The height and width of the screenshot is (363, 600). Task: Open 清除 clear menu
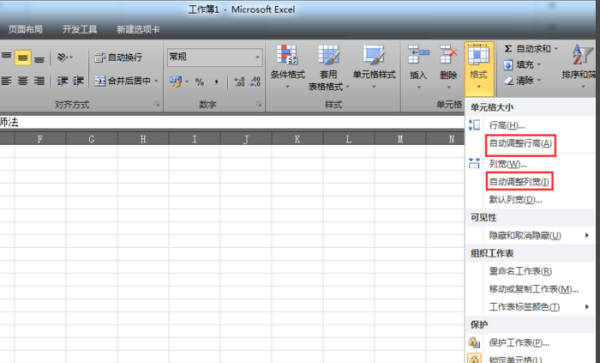(x=522, y=80)
